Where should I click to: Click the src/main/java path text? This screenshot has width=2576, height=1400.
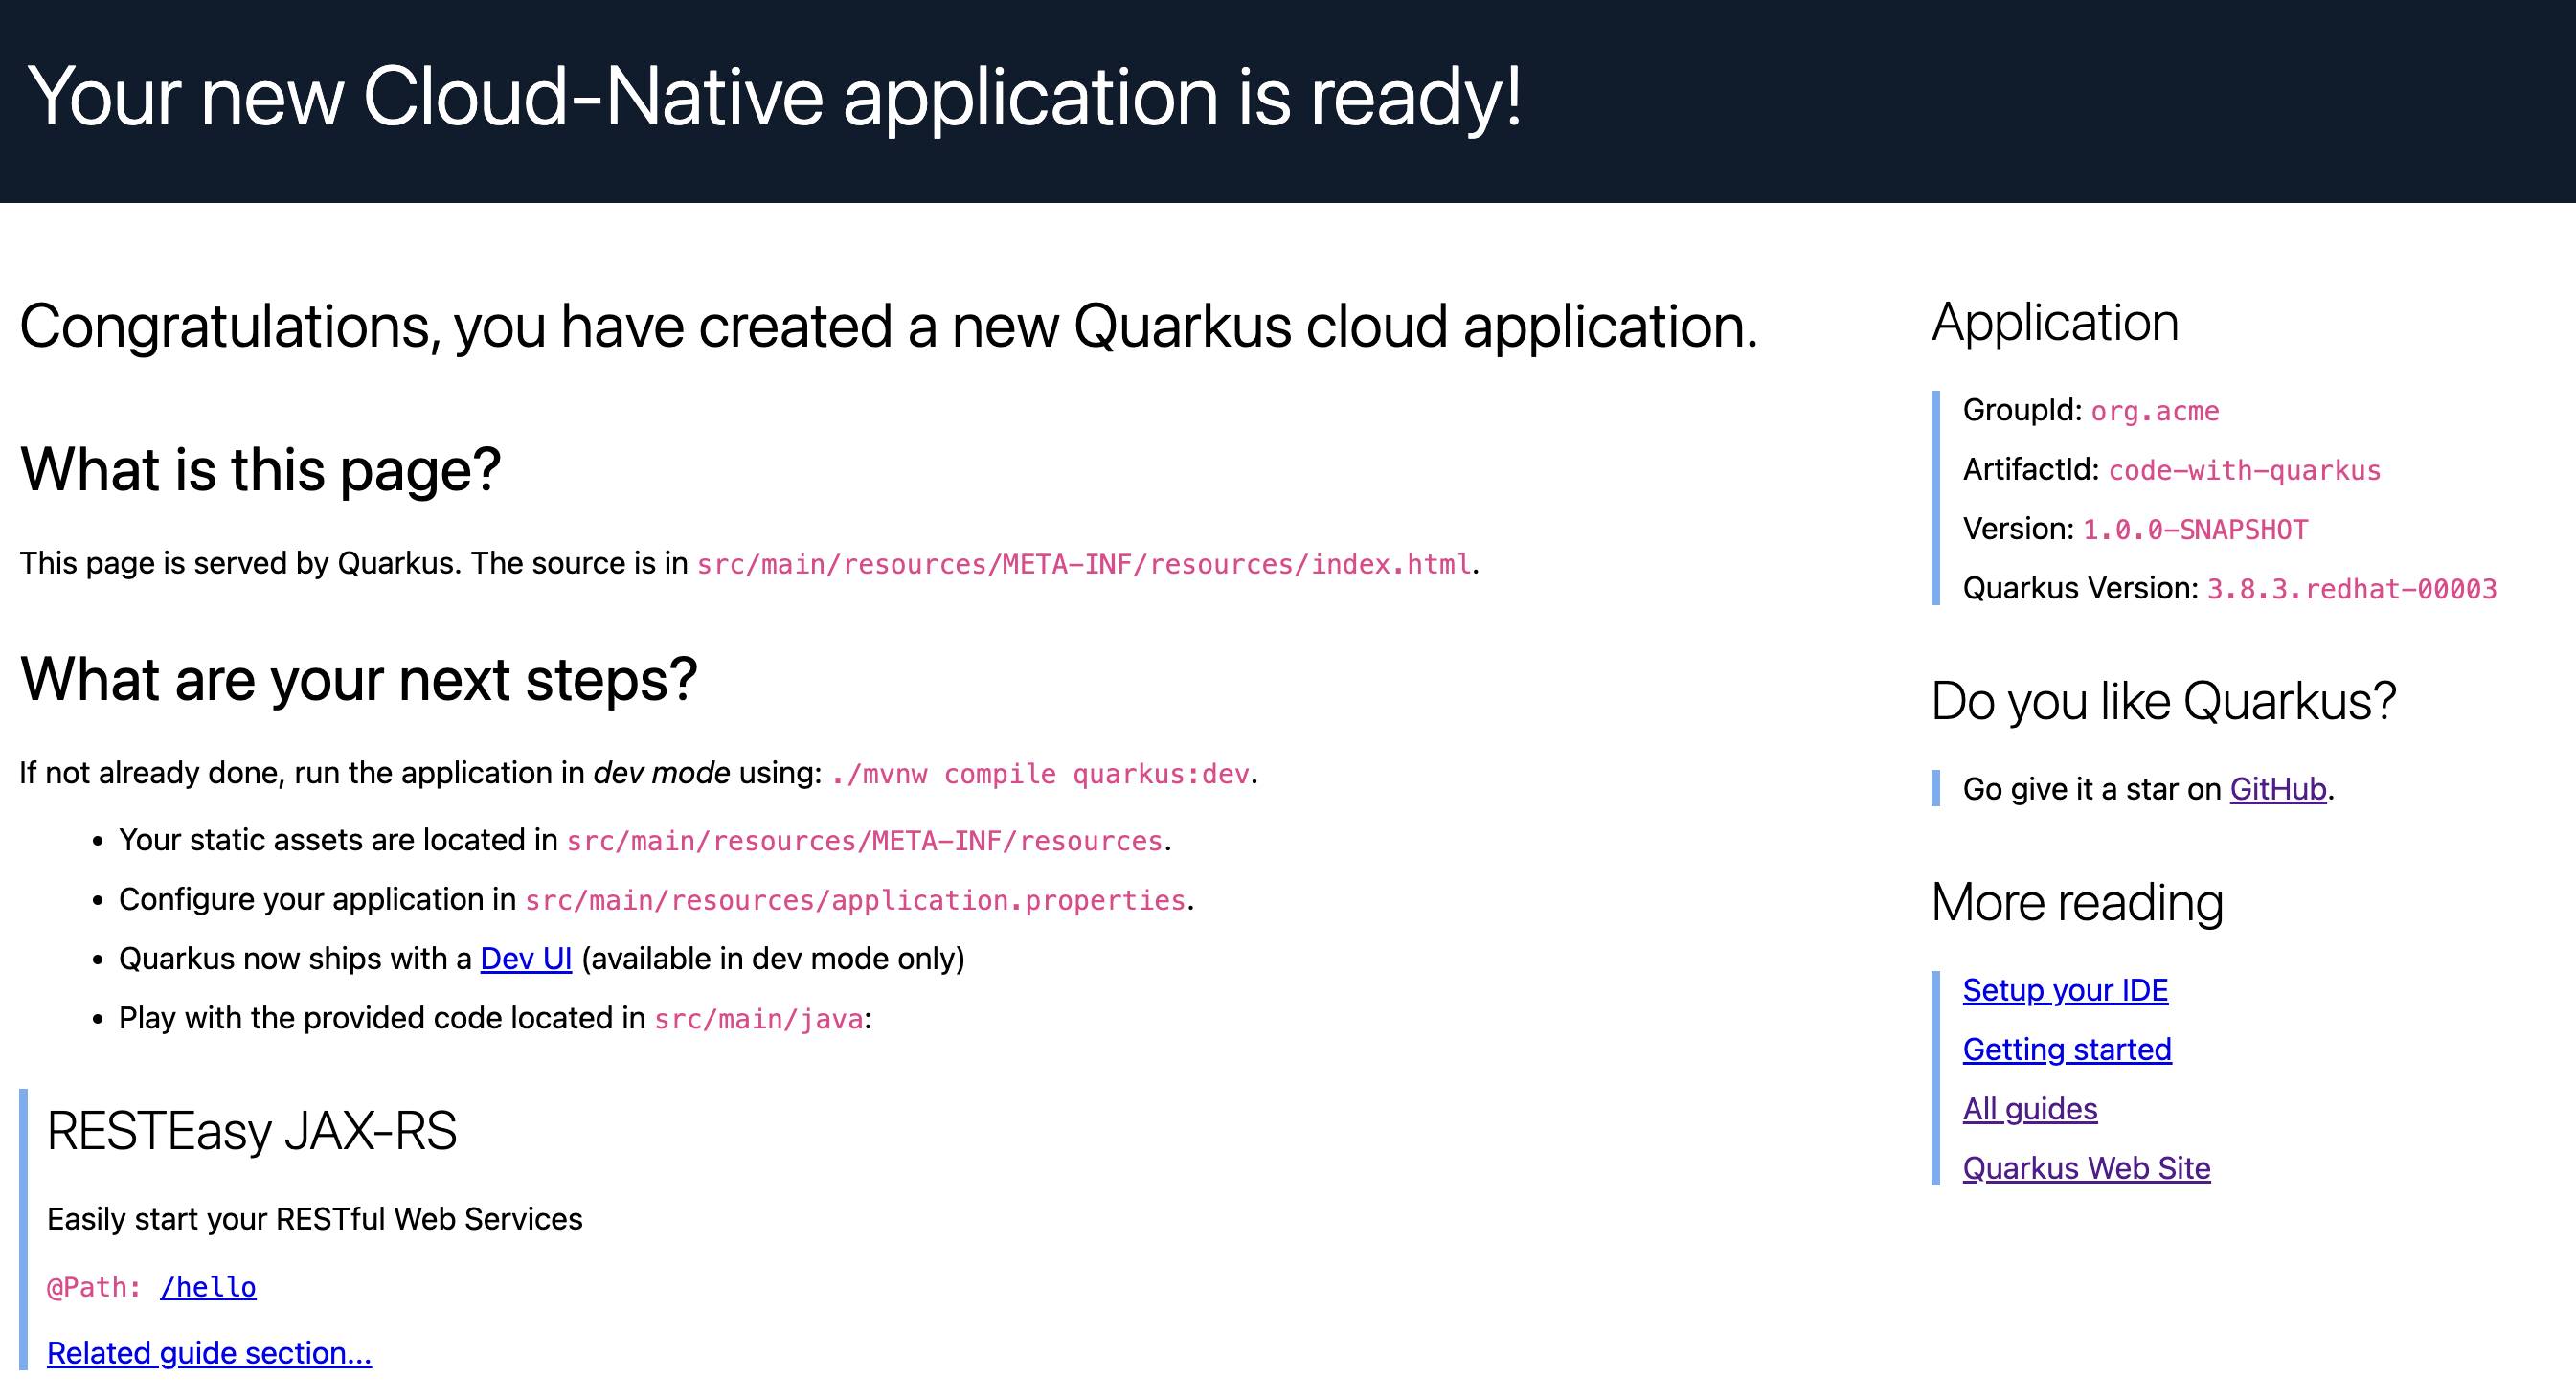tap(759, 1019)
